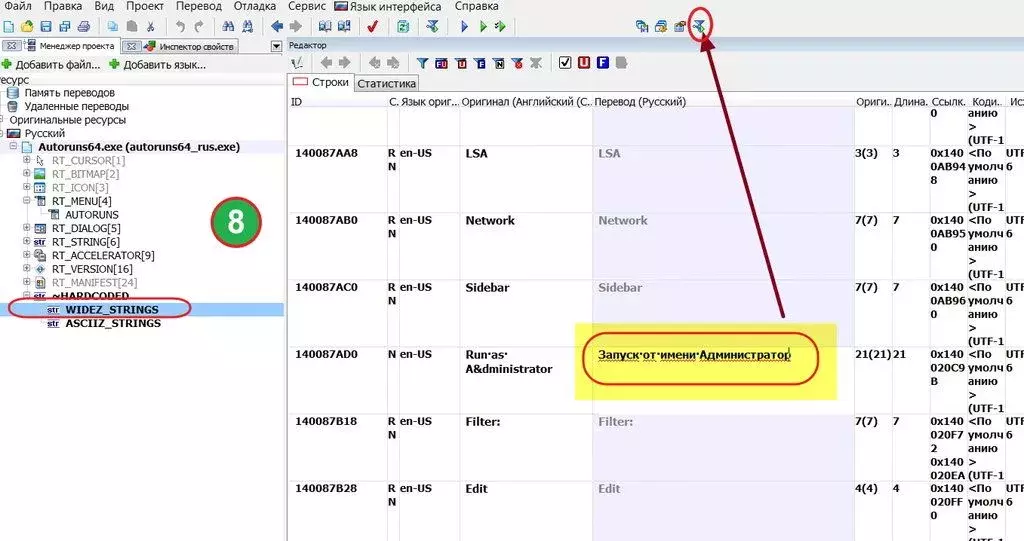Click the Find binoculars icon
This screenshot has width=1024, height=541.
(x=228, y=27)
